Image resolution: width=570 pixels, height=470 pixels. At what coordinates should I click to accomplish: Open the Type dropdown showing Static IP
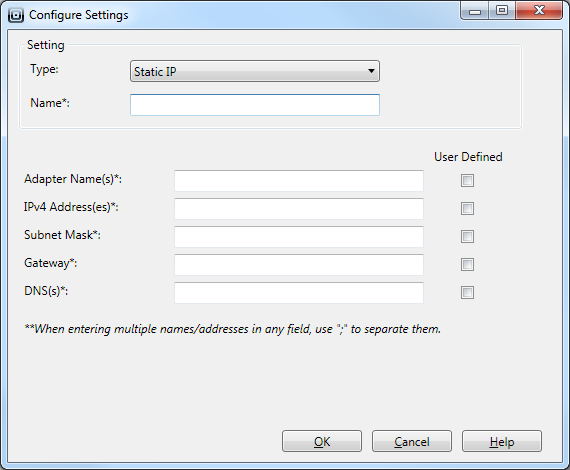[x=255, y=71]
